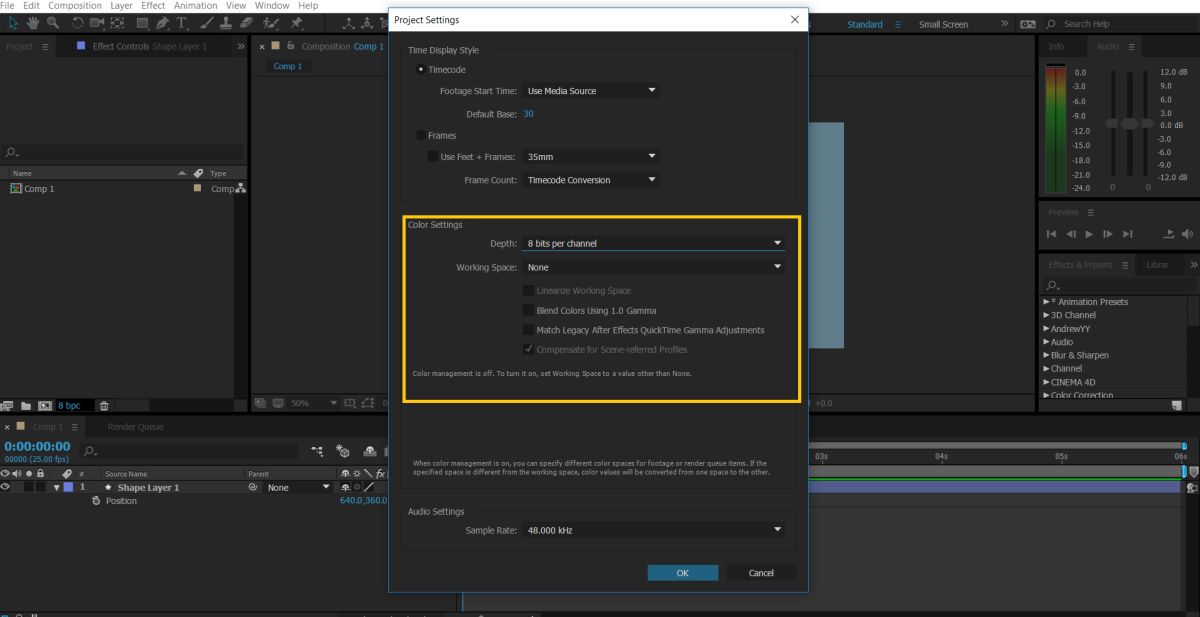This screenshot has width=1200, height=617.
Task: Enable Blend Colors Using 1.0 Gamma
Action: tap(528, 310)
